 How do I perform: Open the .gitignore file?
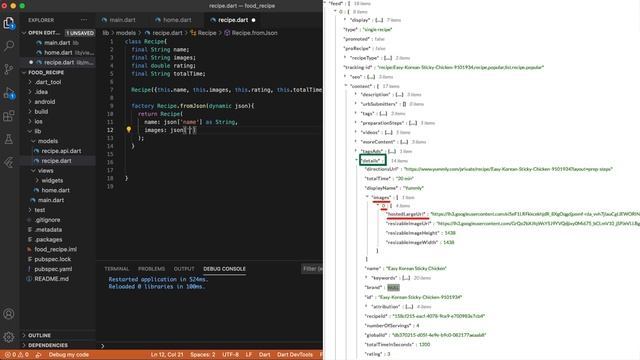tap(47, 220)
